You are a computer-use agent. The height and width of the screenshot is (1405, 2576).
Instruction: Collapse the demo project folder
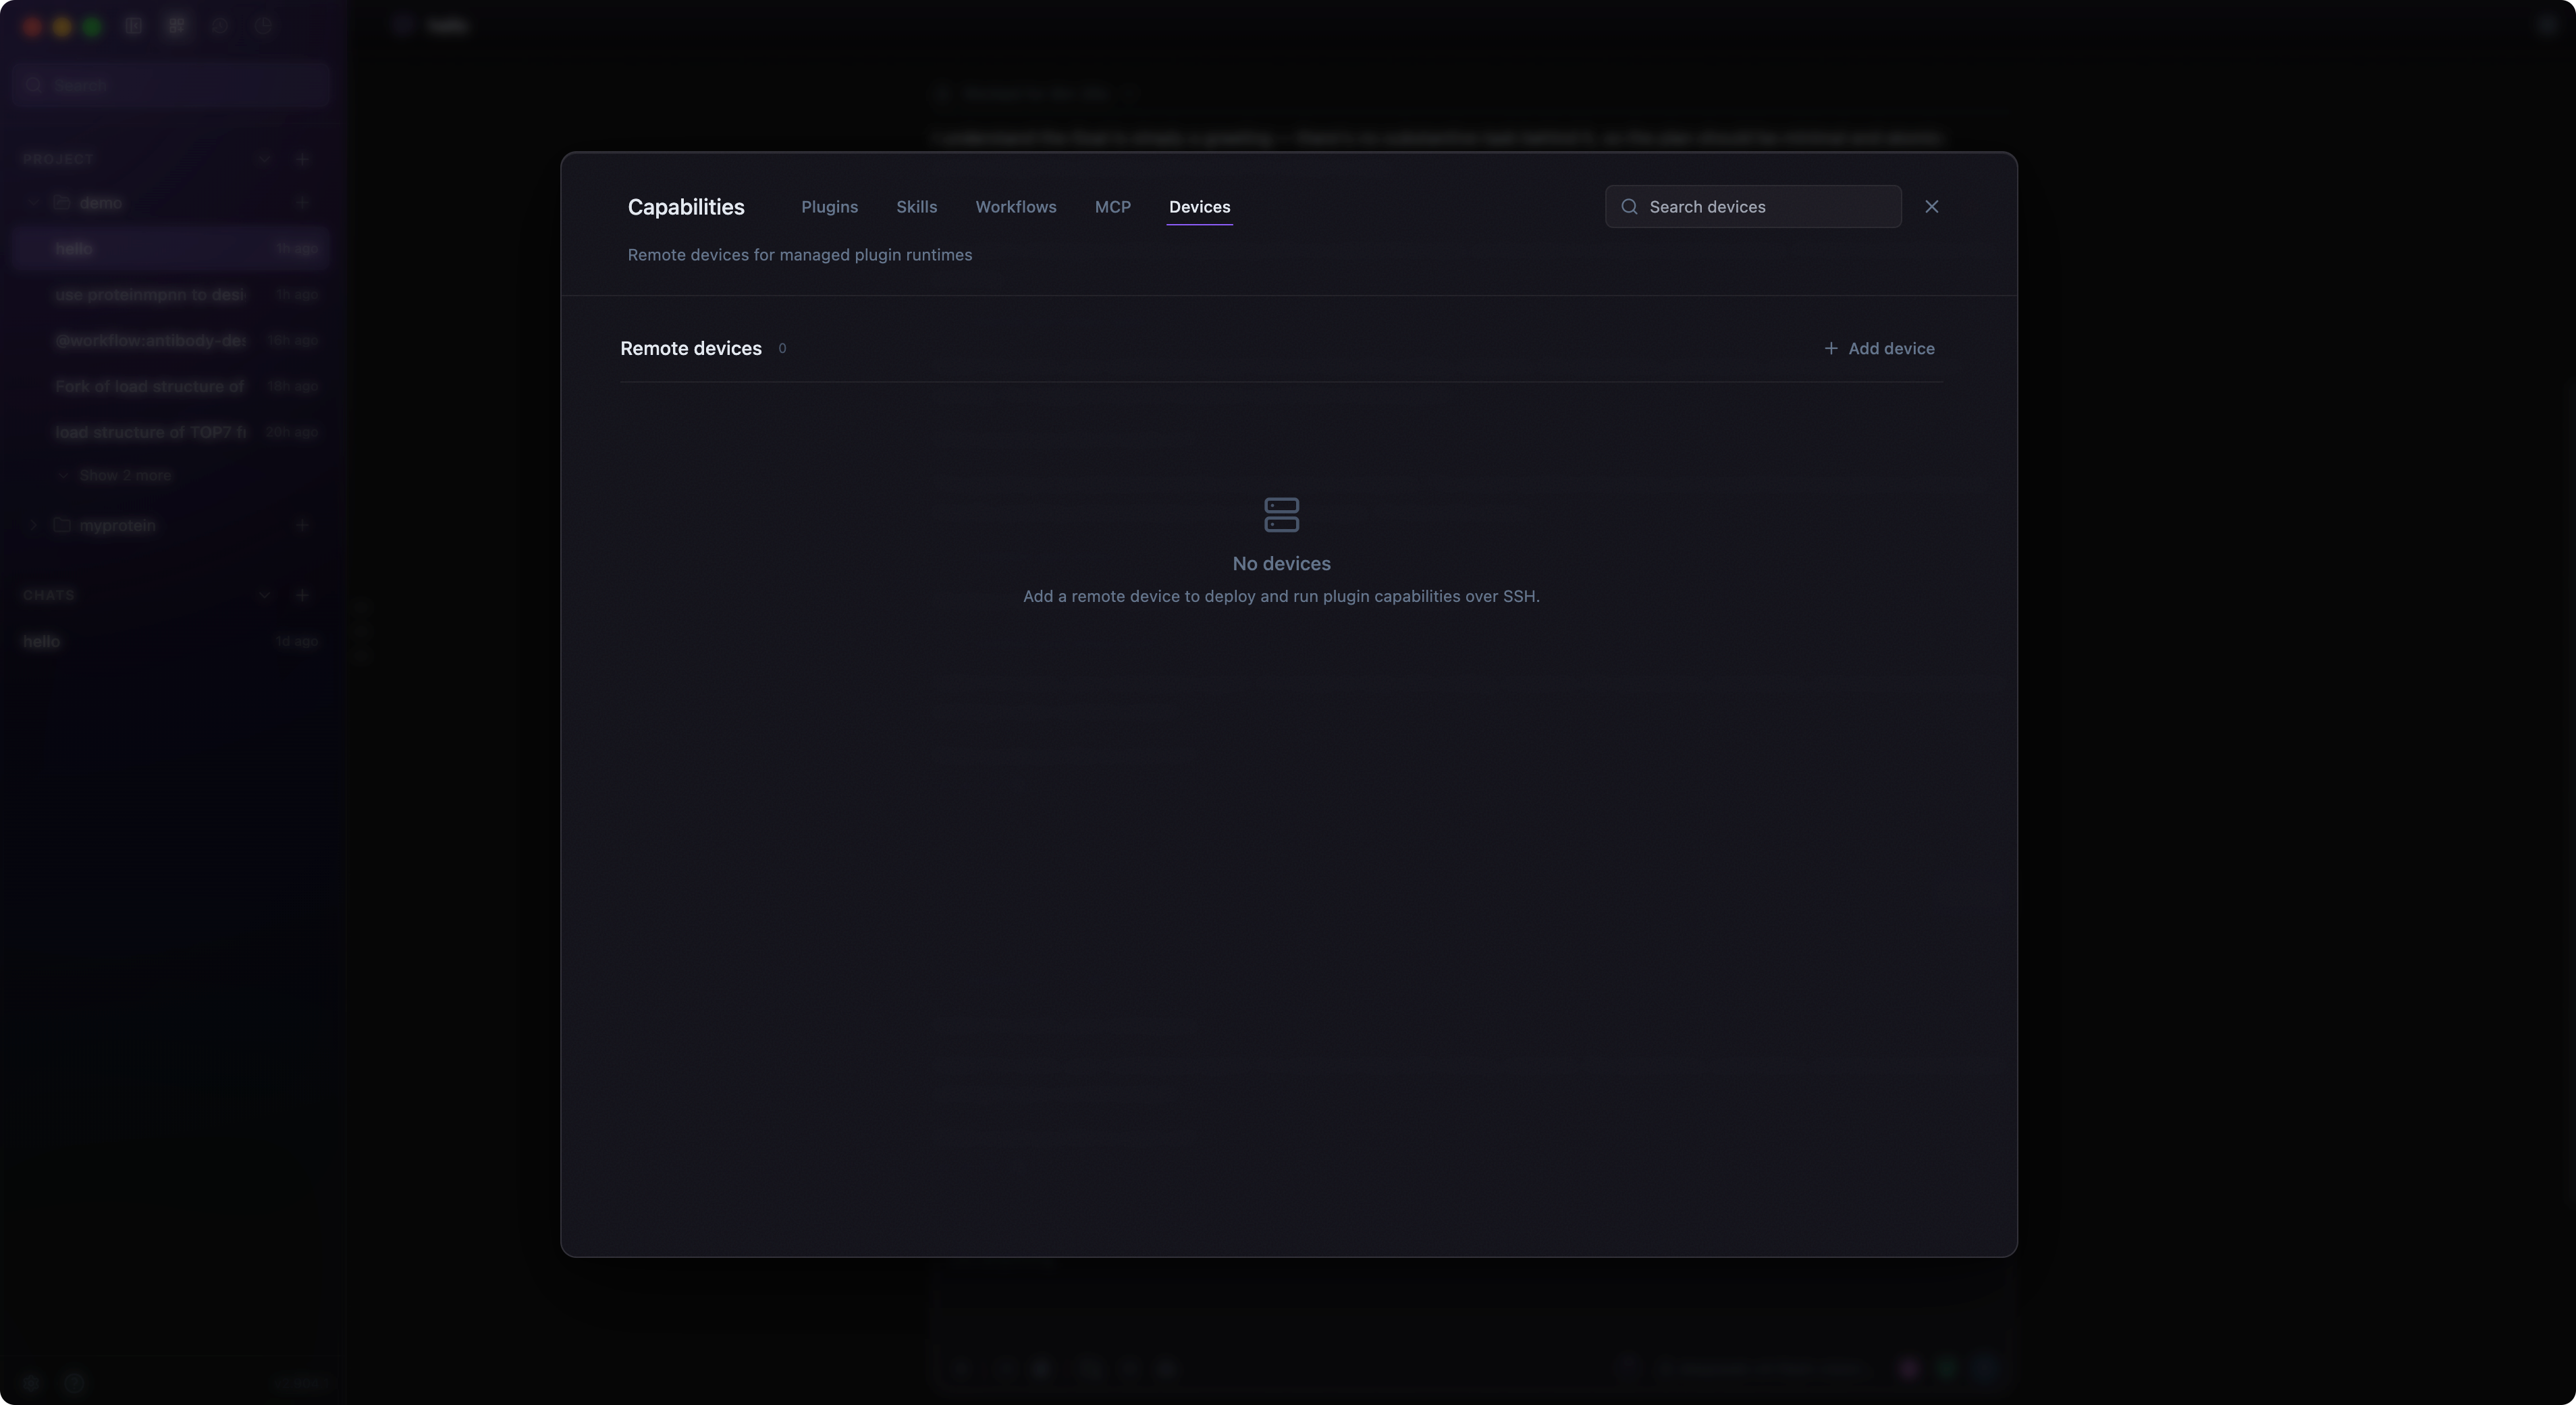(33, 203)
